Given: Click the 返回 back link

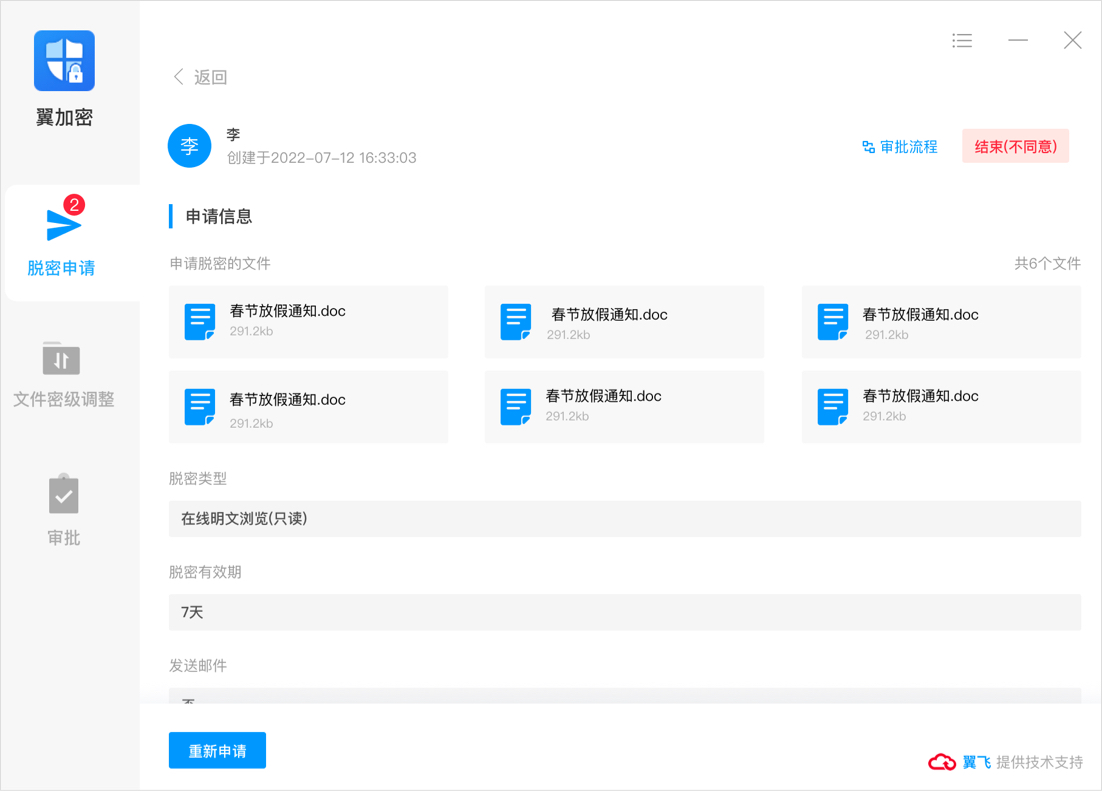Looking at the screenshot, I should point(198,77).
